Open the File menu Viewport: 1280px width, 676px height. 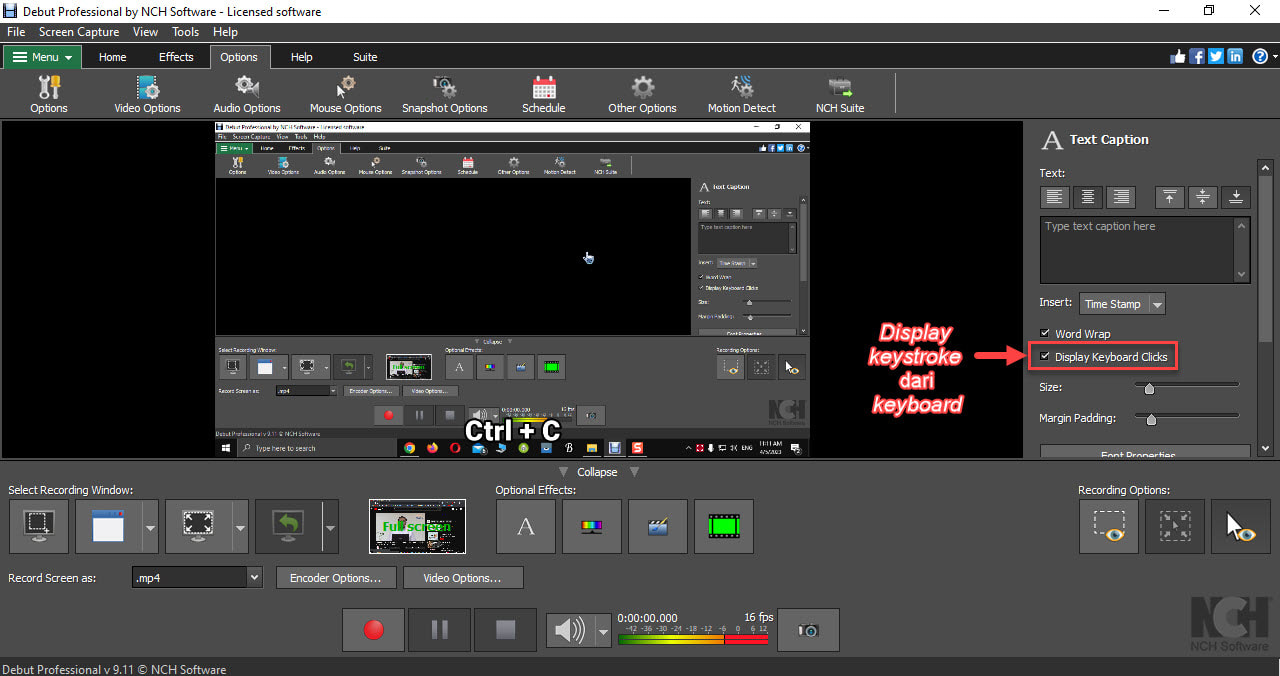coord(16,32)
